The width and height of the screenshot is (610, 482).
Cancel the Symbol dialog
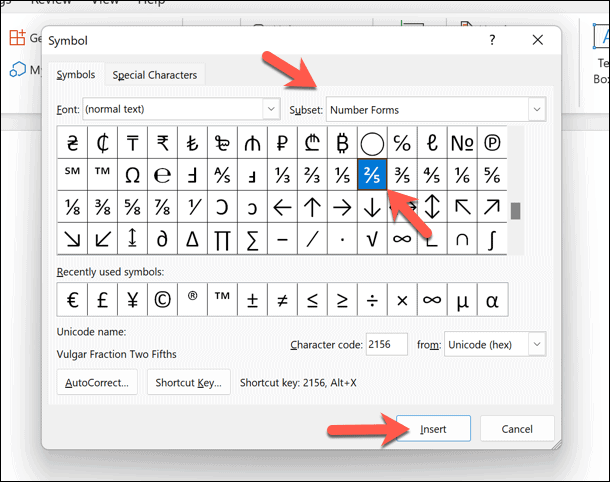point(517,429)
